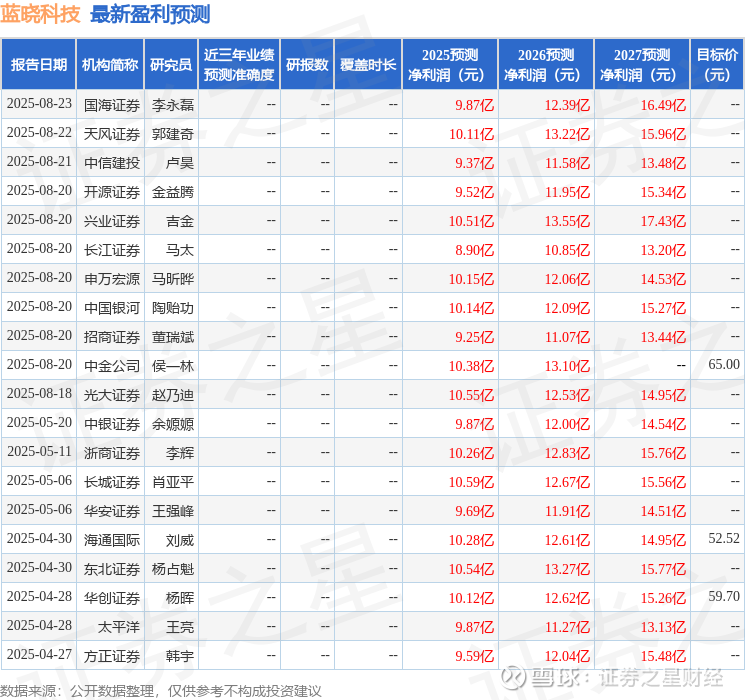Click 8.90亿 in 2025 forecast column

tap(475, 250)
